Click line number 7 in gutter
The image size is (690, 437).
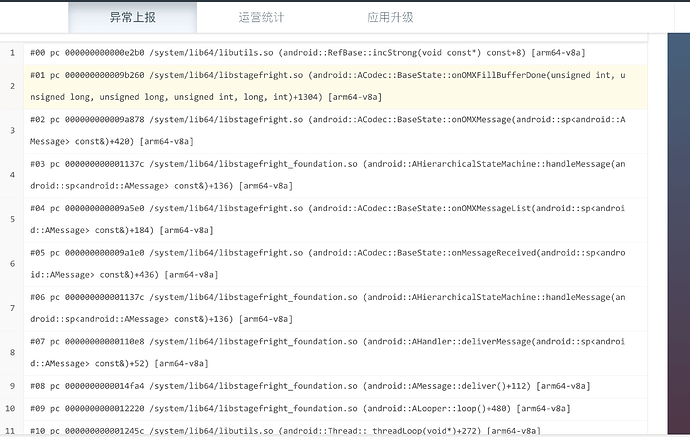[x=12, y=308]
